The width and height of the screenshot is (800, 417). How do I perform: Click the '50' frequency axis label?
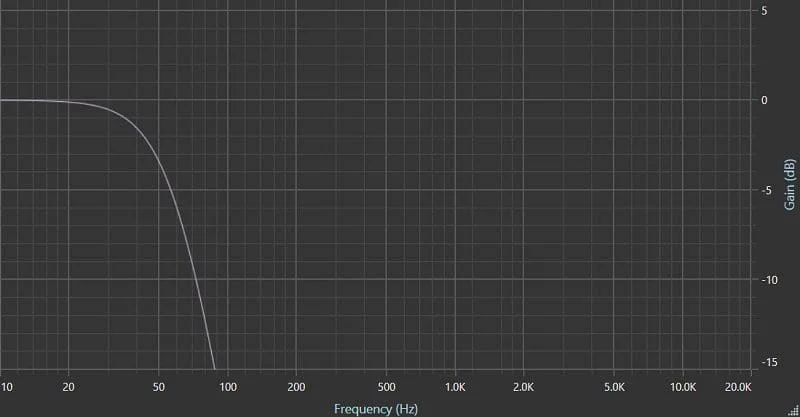159,387
